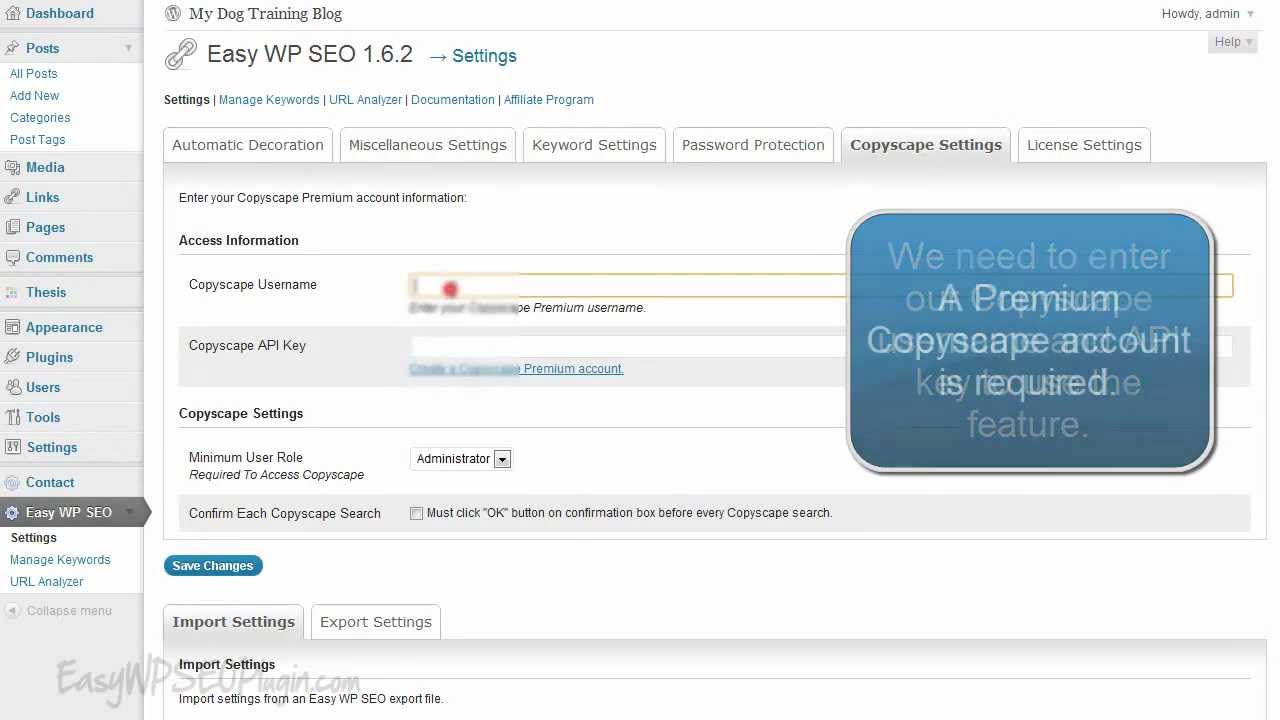Click the Dashboard home icon

click(12, 13)
